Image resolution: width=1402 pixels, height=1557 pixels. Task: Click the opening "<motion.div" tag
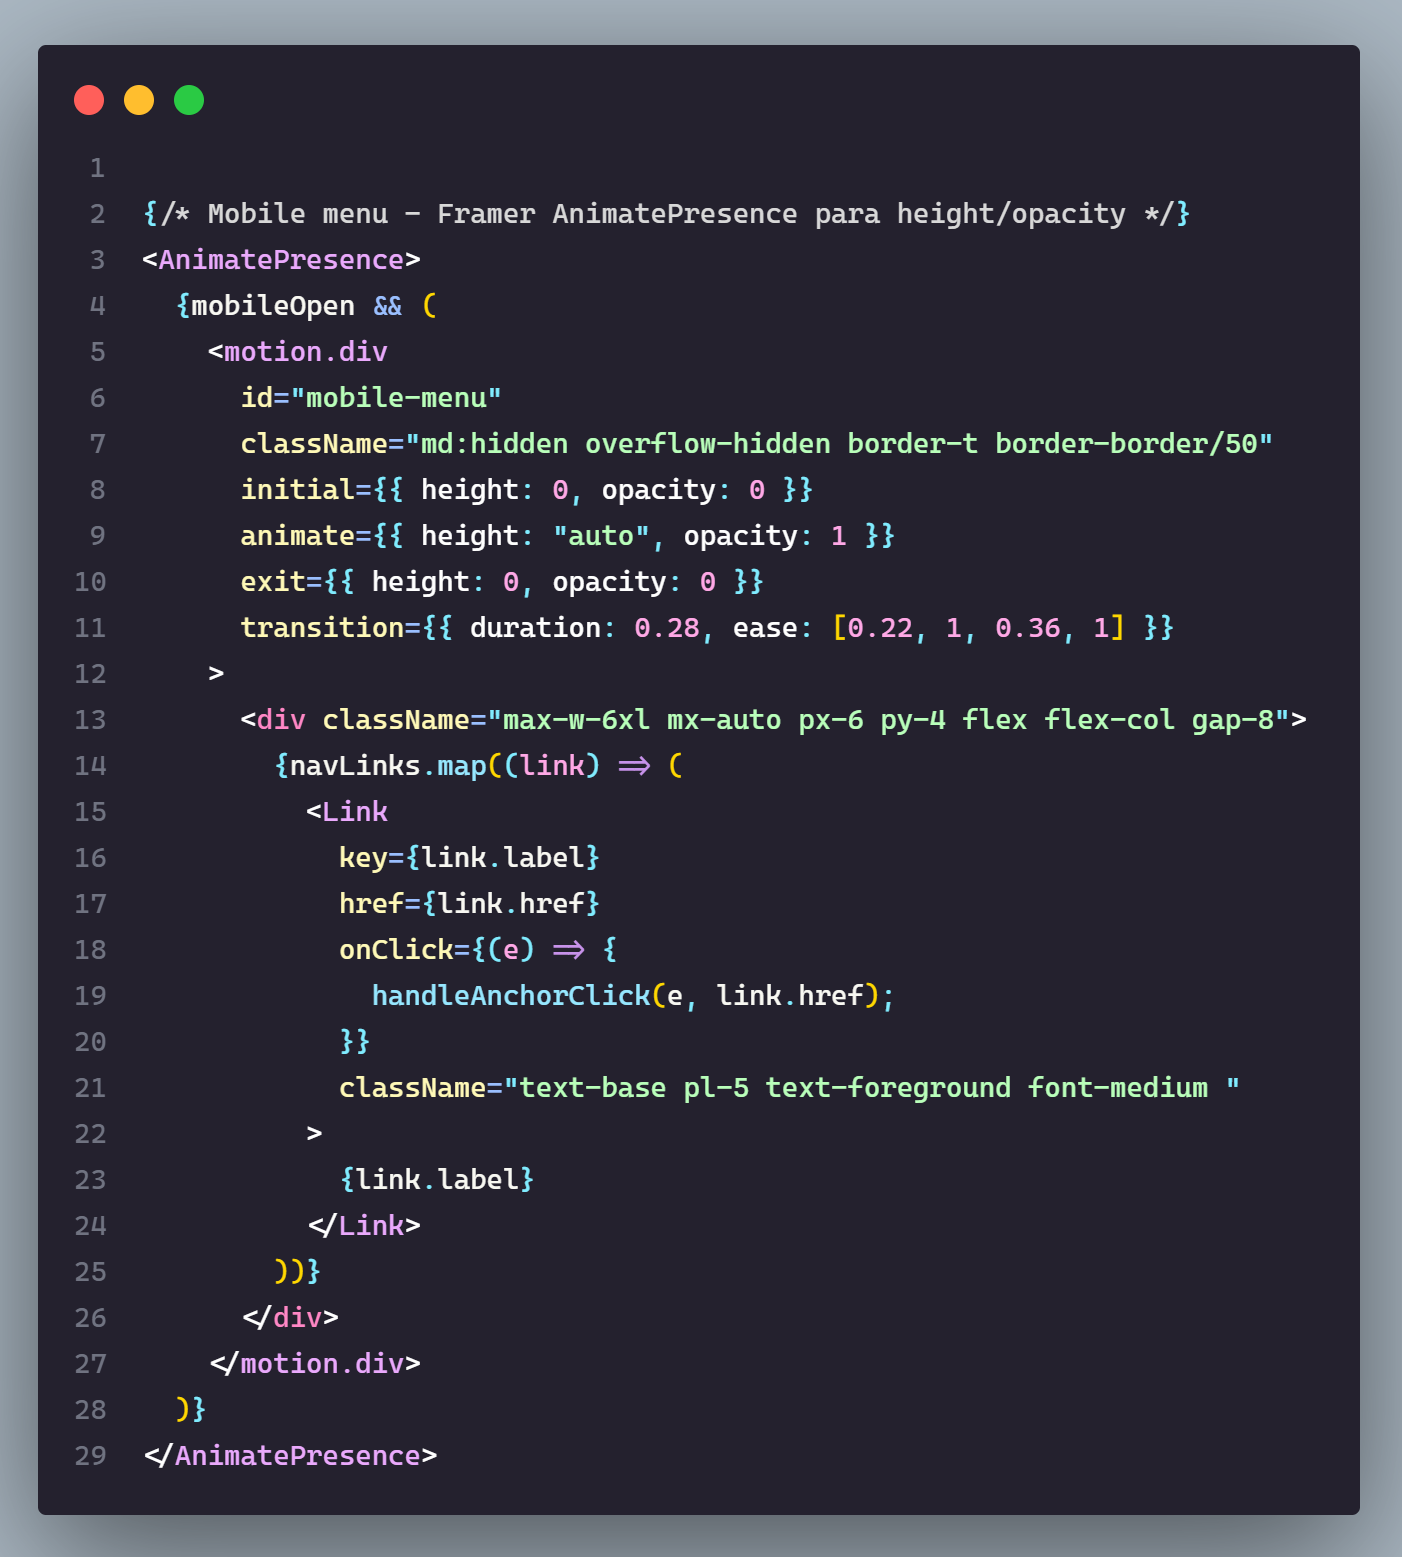(298, 352)
